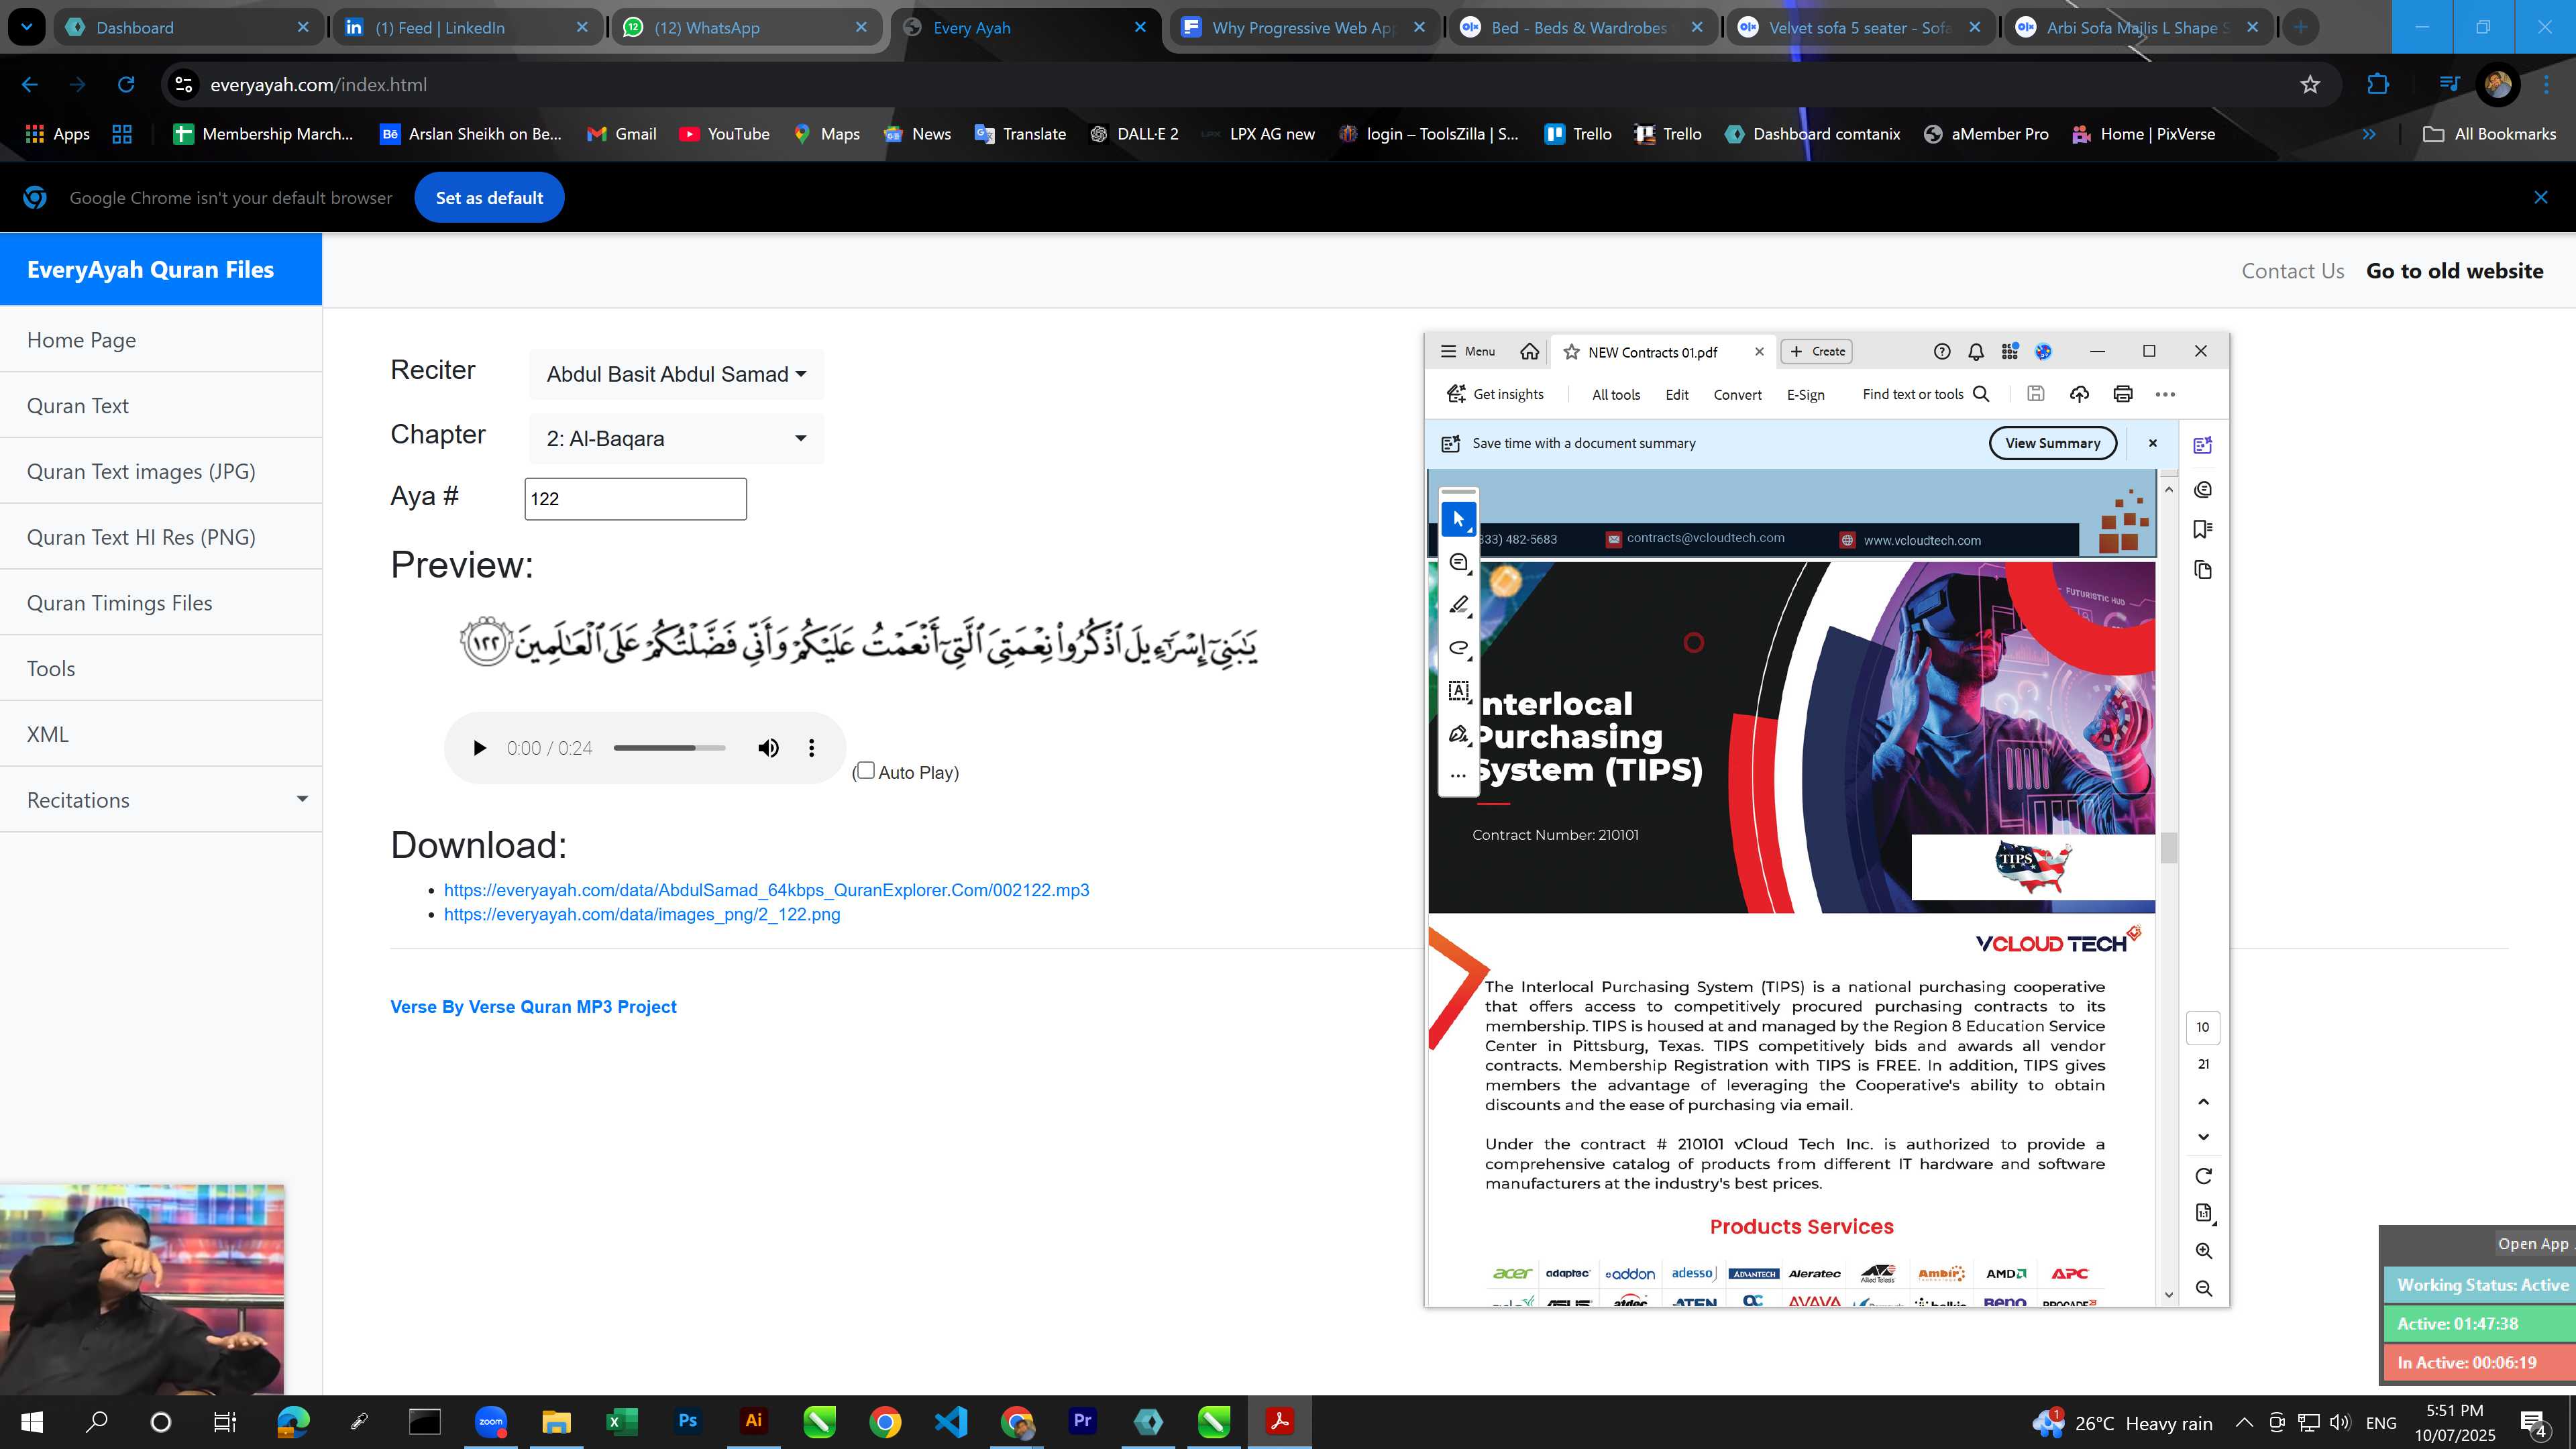The height and width of the screenshot is (1449, 2576).
Task: Rotate the PDF page view
Action: point(2204,1176)
